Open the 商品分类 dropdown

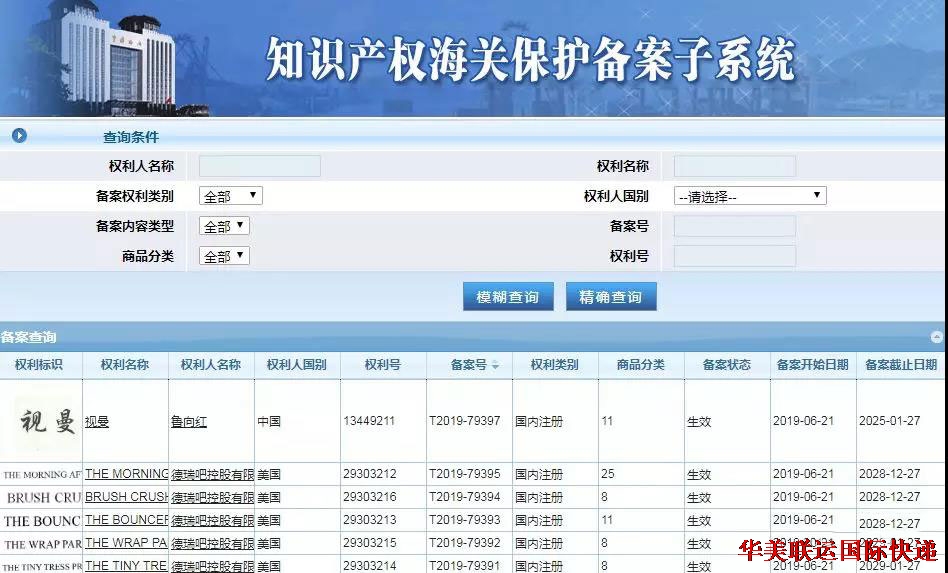pyautogui.click(x=224, y=256)
